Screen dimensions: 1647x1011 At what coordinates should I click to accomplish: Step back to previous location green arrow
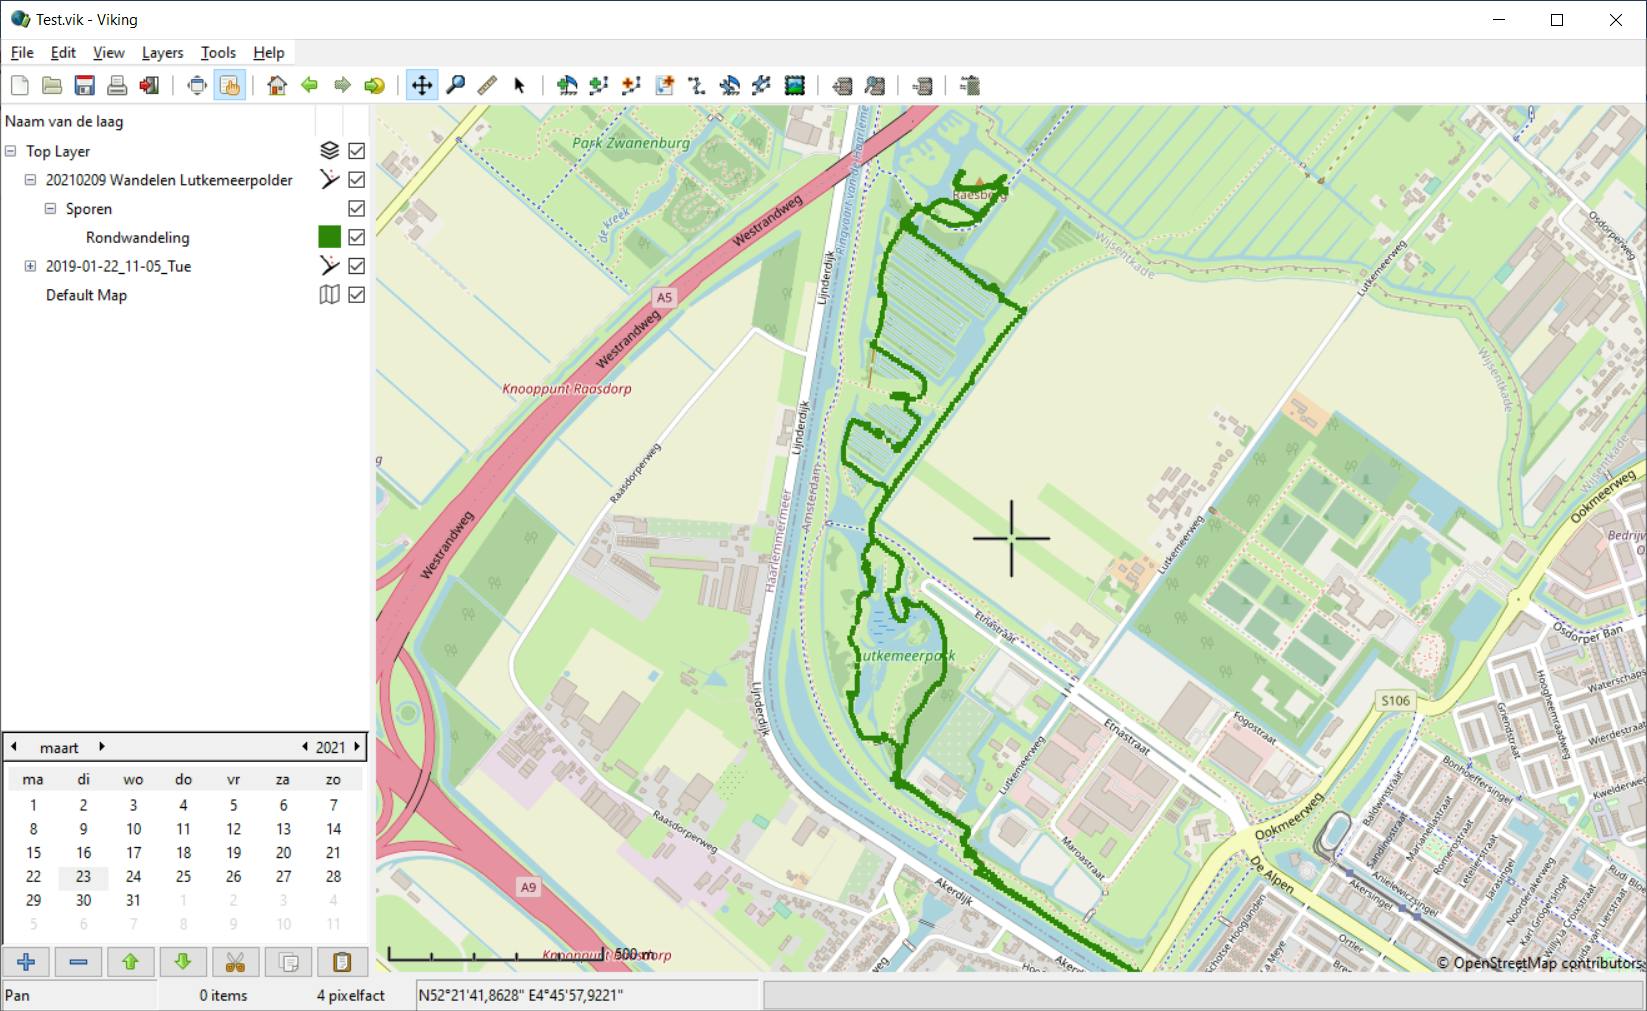click(x=310, y=86)
